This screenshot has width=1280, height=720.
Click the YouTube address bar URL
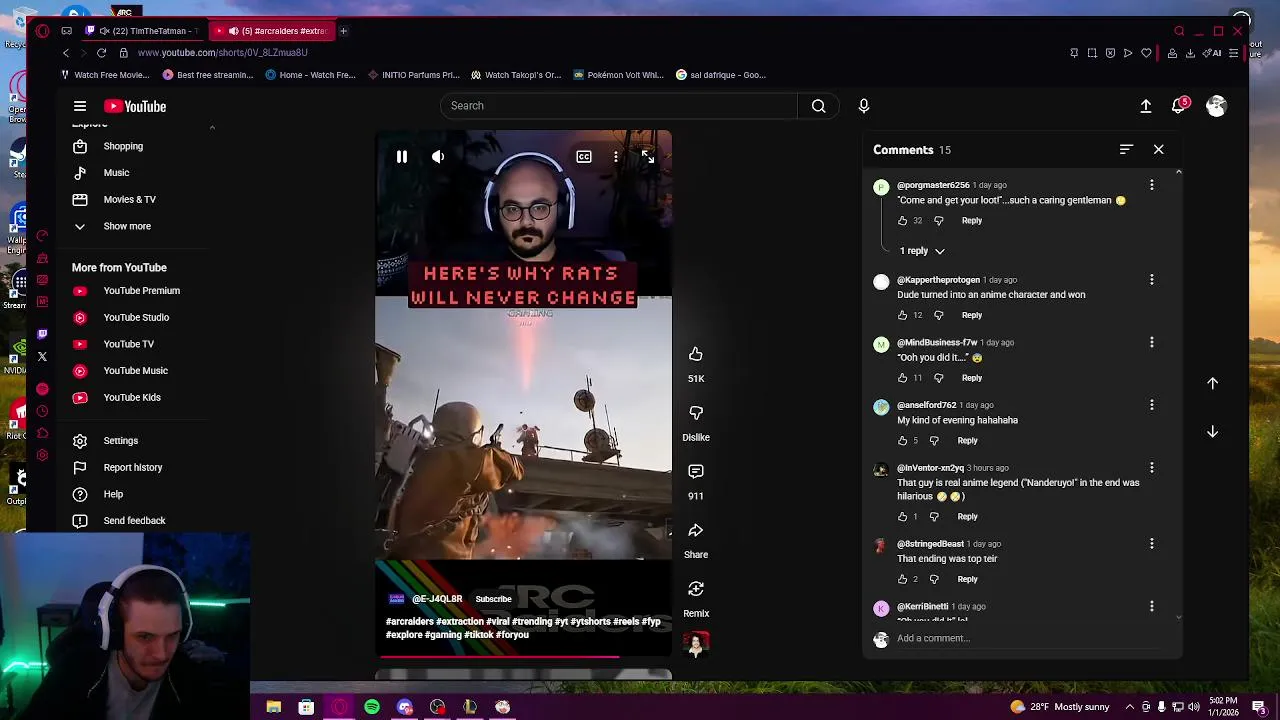pyautogui.click(x=222, y=53)
